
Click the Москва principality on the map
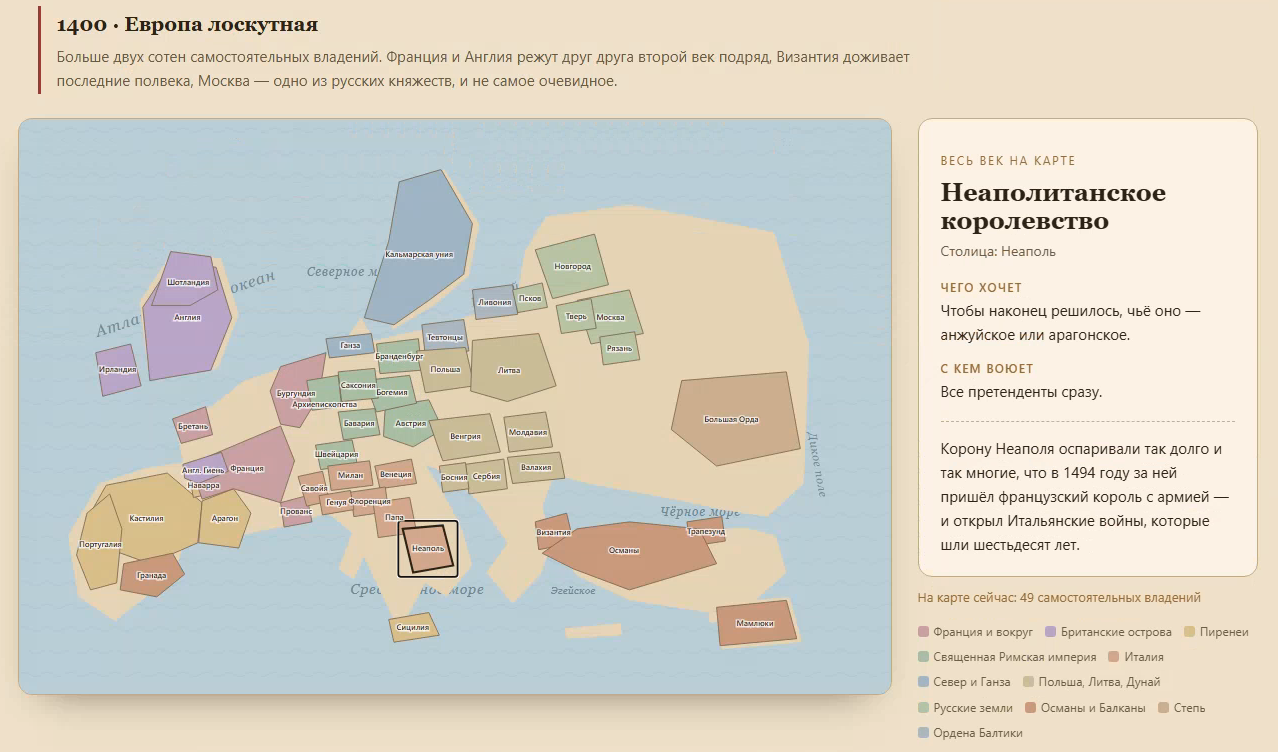(611, 316)
